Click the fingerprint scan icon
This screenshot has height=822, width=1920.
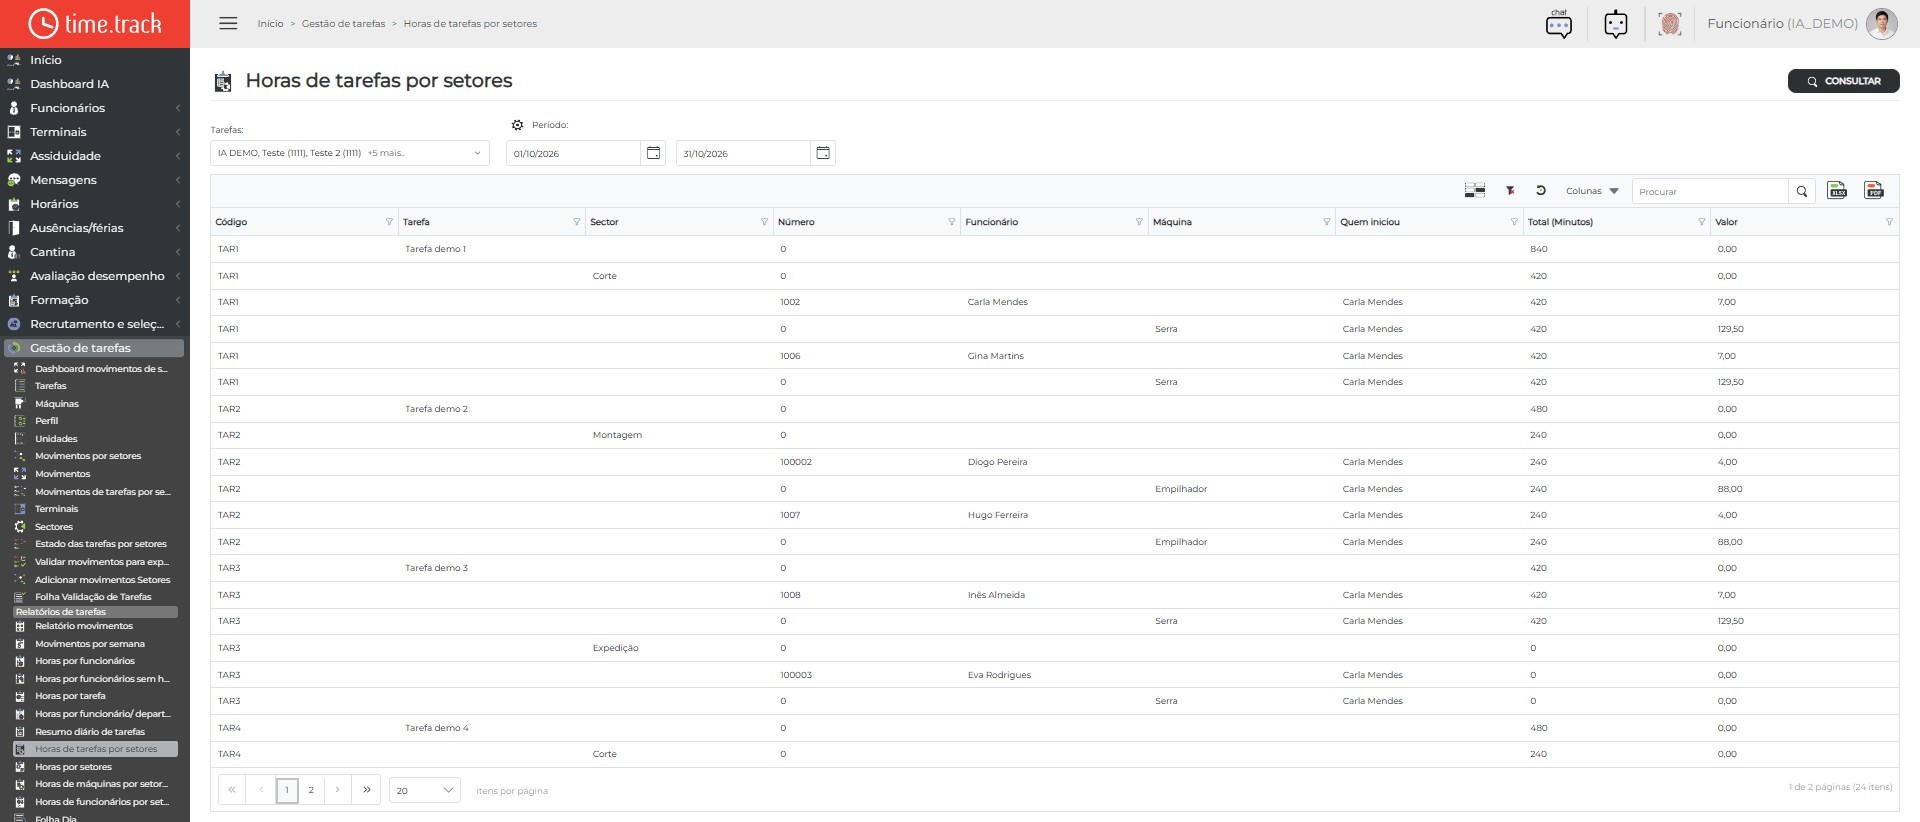pyautogui.click(x=1670, y=24)
